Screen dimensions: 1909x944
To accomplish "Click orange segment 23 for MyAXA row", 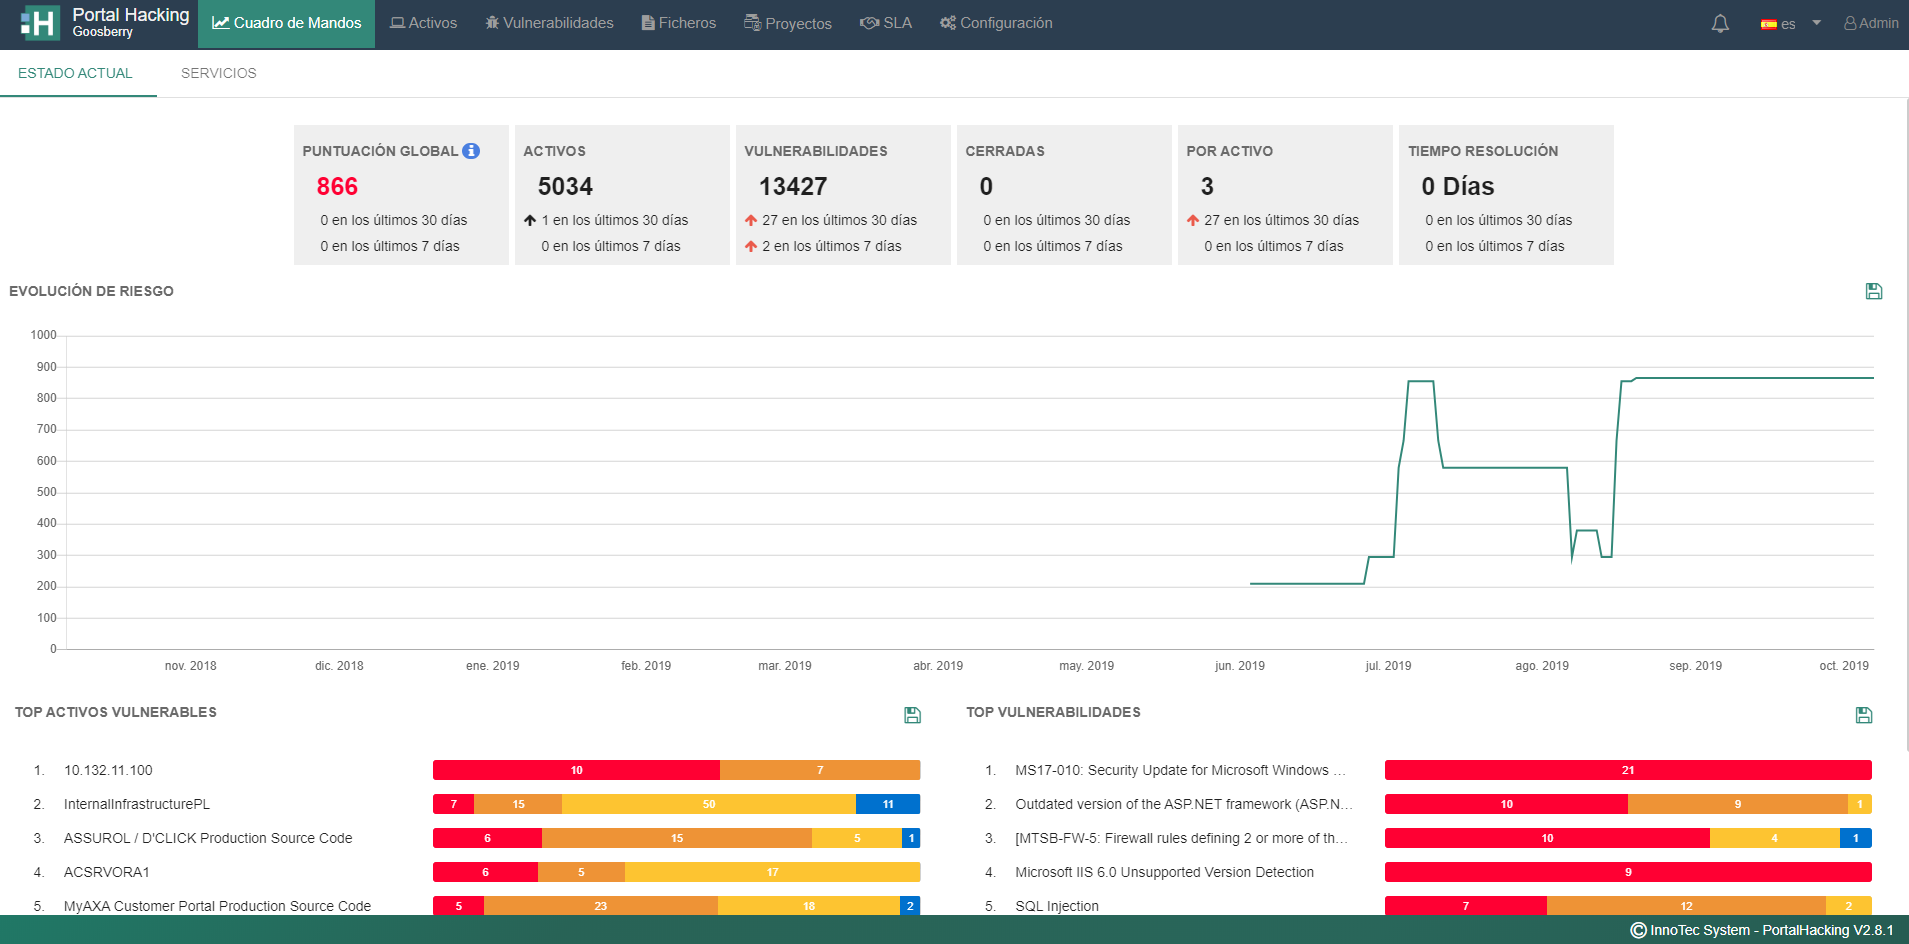I will [601, 906].
